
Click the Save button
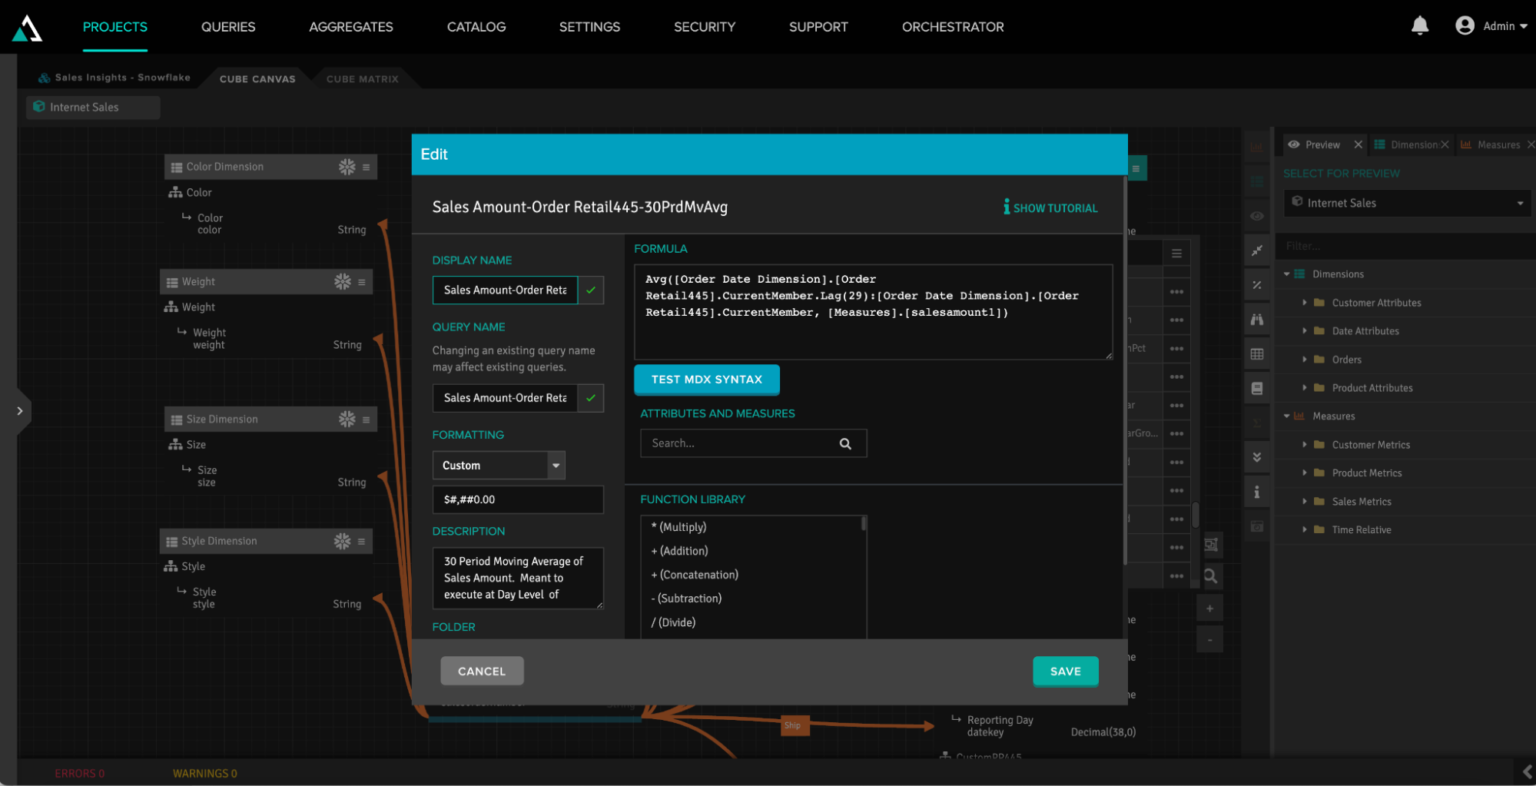(1066, 671)
